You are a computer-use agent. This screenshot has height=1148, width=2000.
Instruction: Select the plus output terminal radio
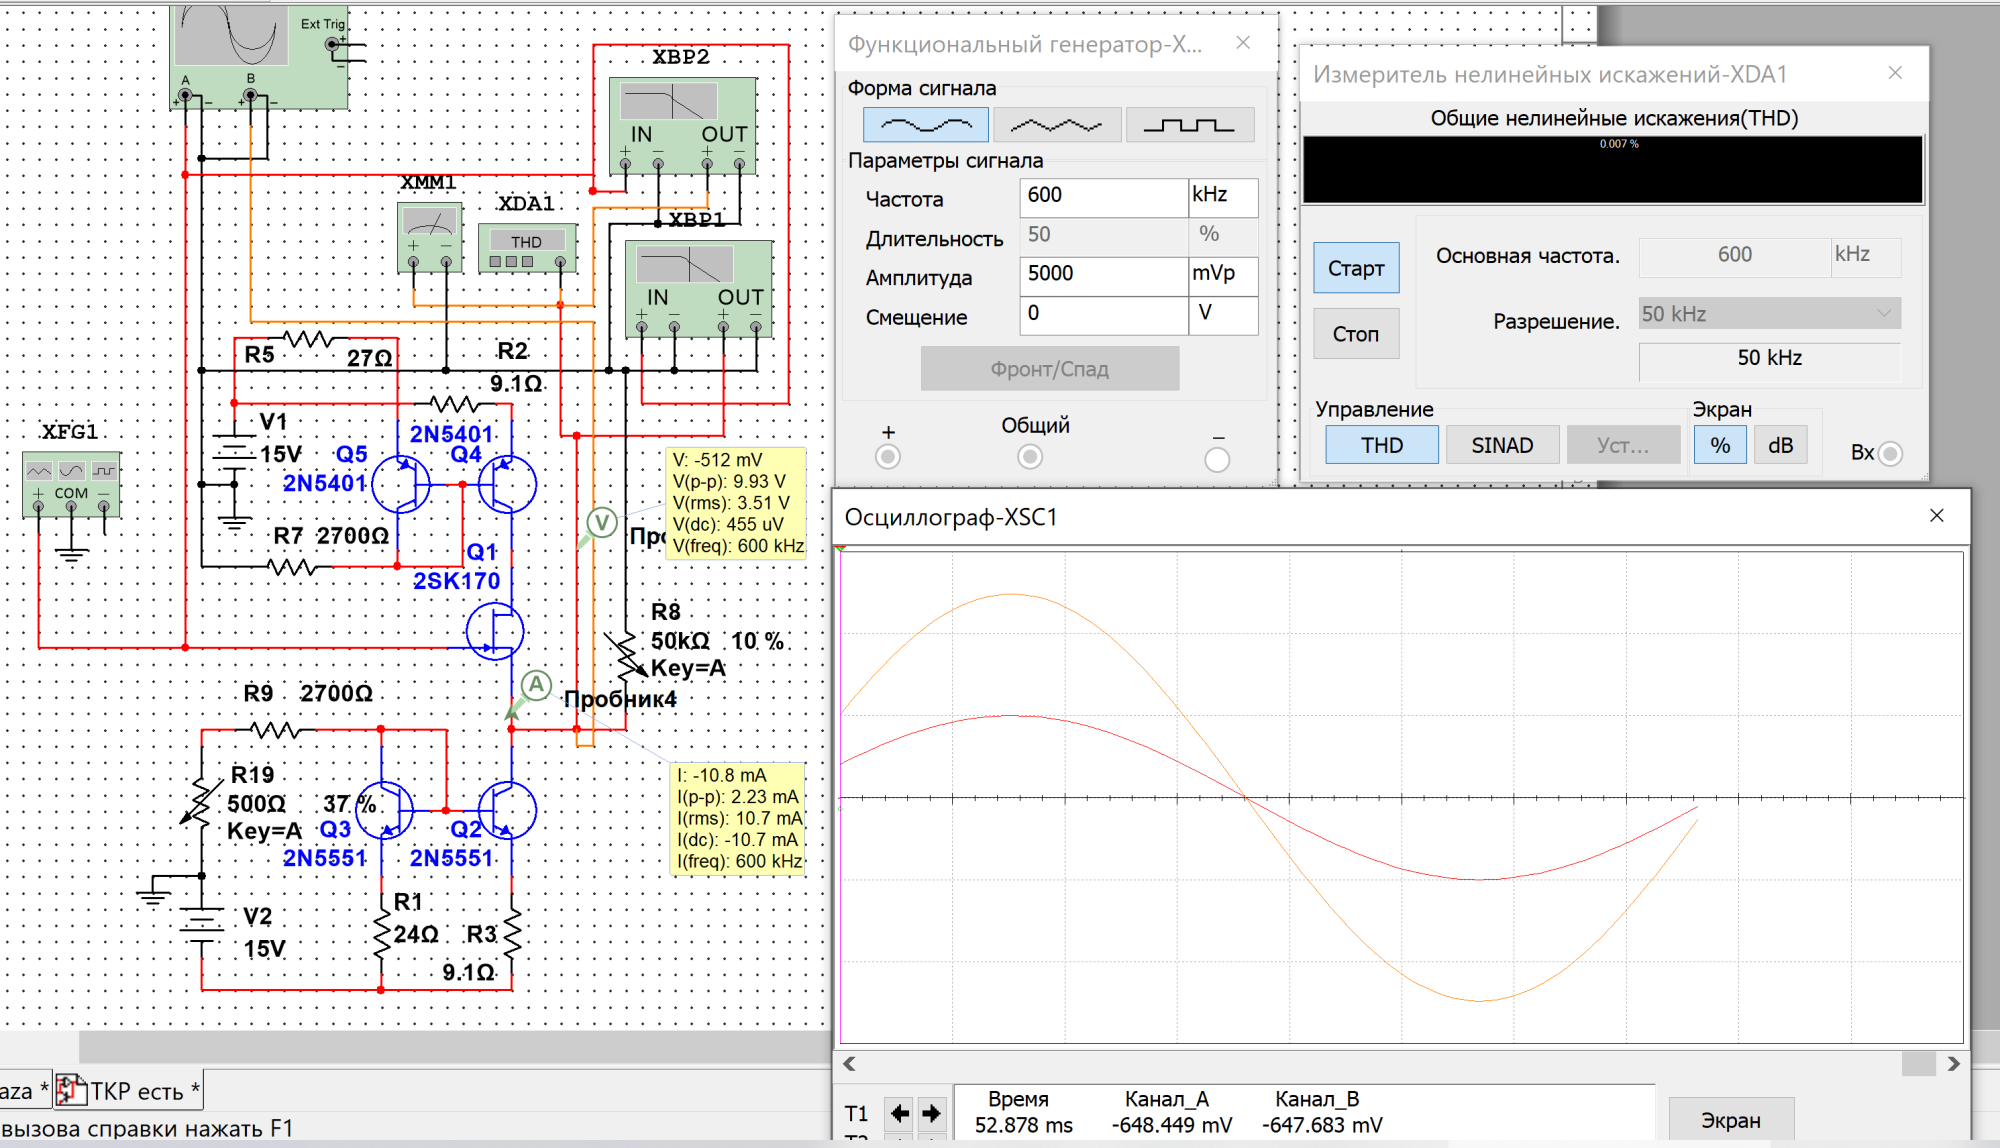coord(888,457)
